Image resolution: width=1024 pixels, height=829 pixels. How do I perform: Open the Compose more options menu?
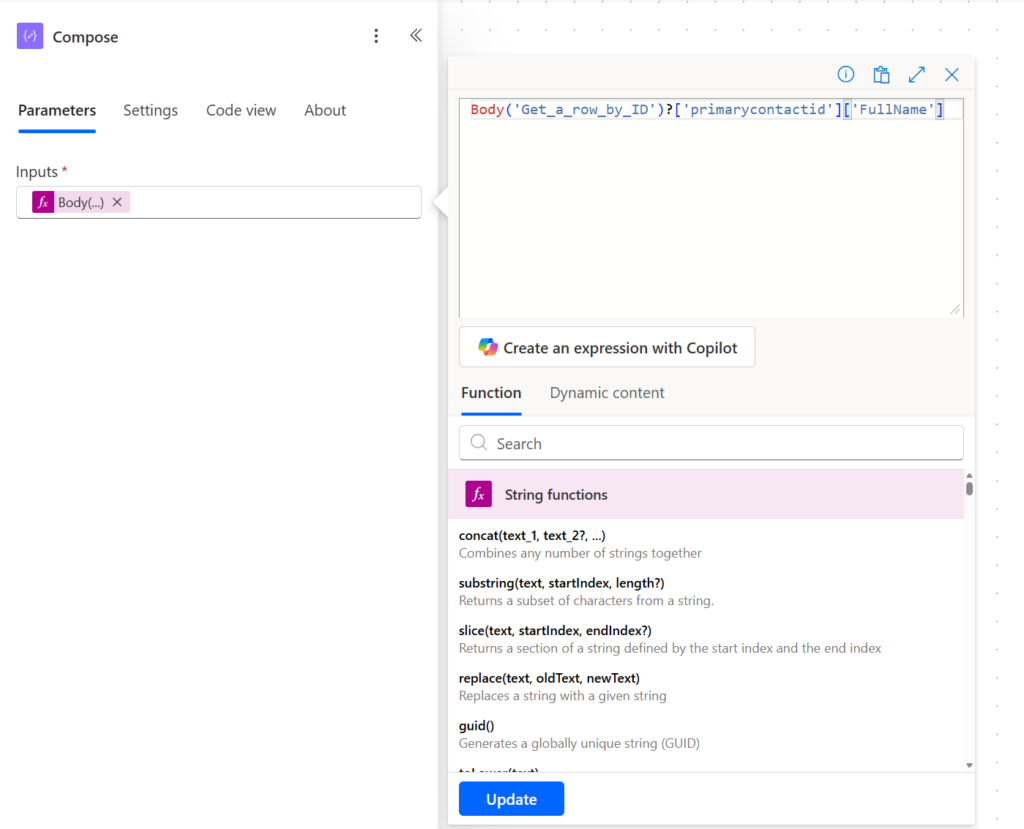376,37
